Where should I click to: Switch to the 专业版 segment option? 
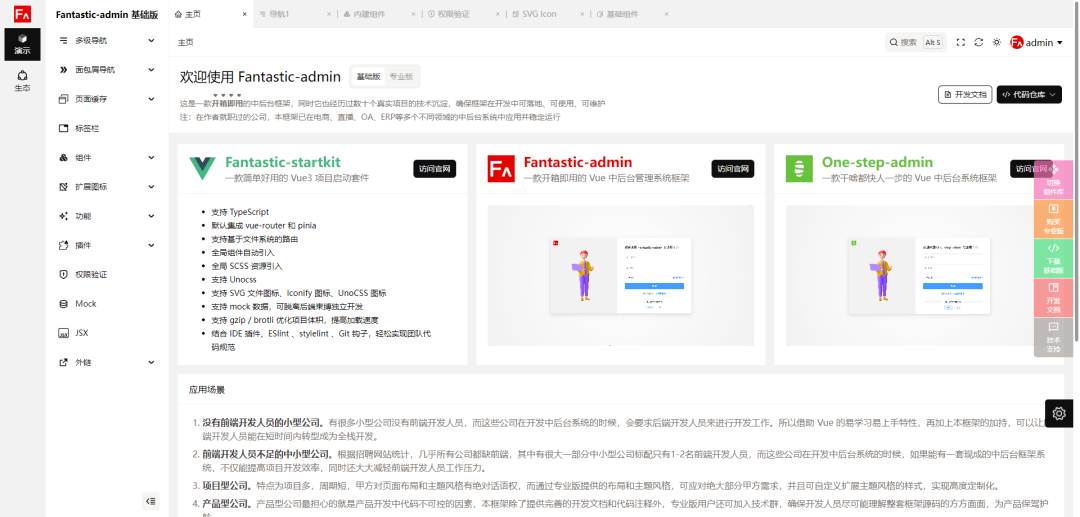(x=402, y=76)
